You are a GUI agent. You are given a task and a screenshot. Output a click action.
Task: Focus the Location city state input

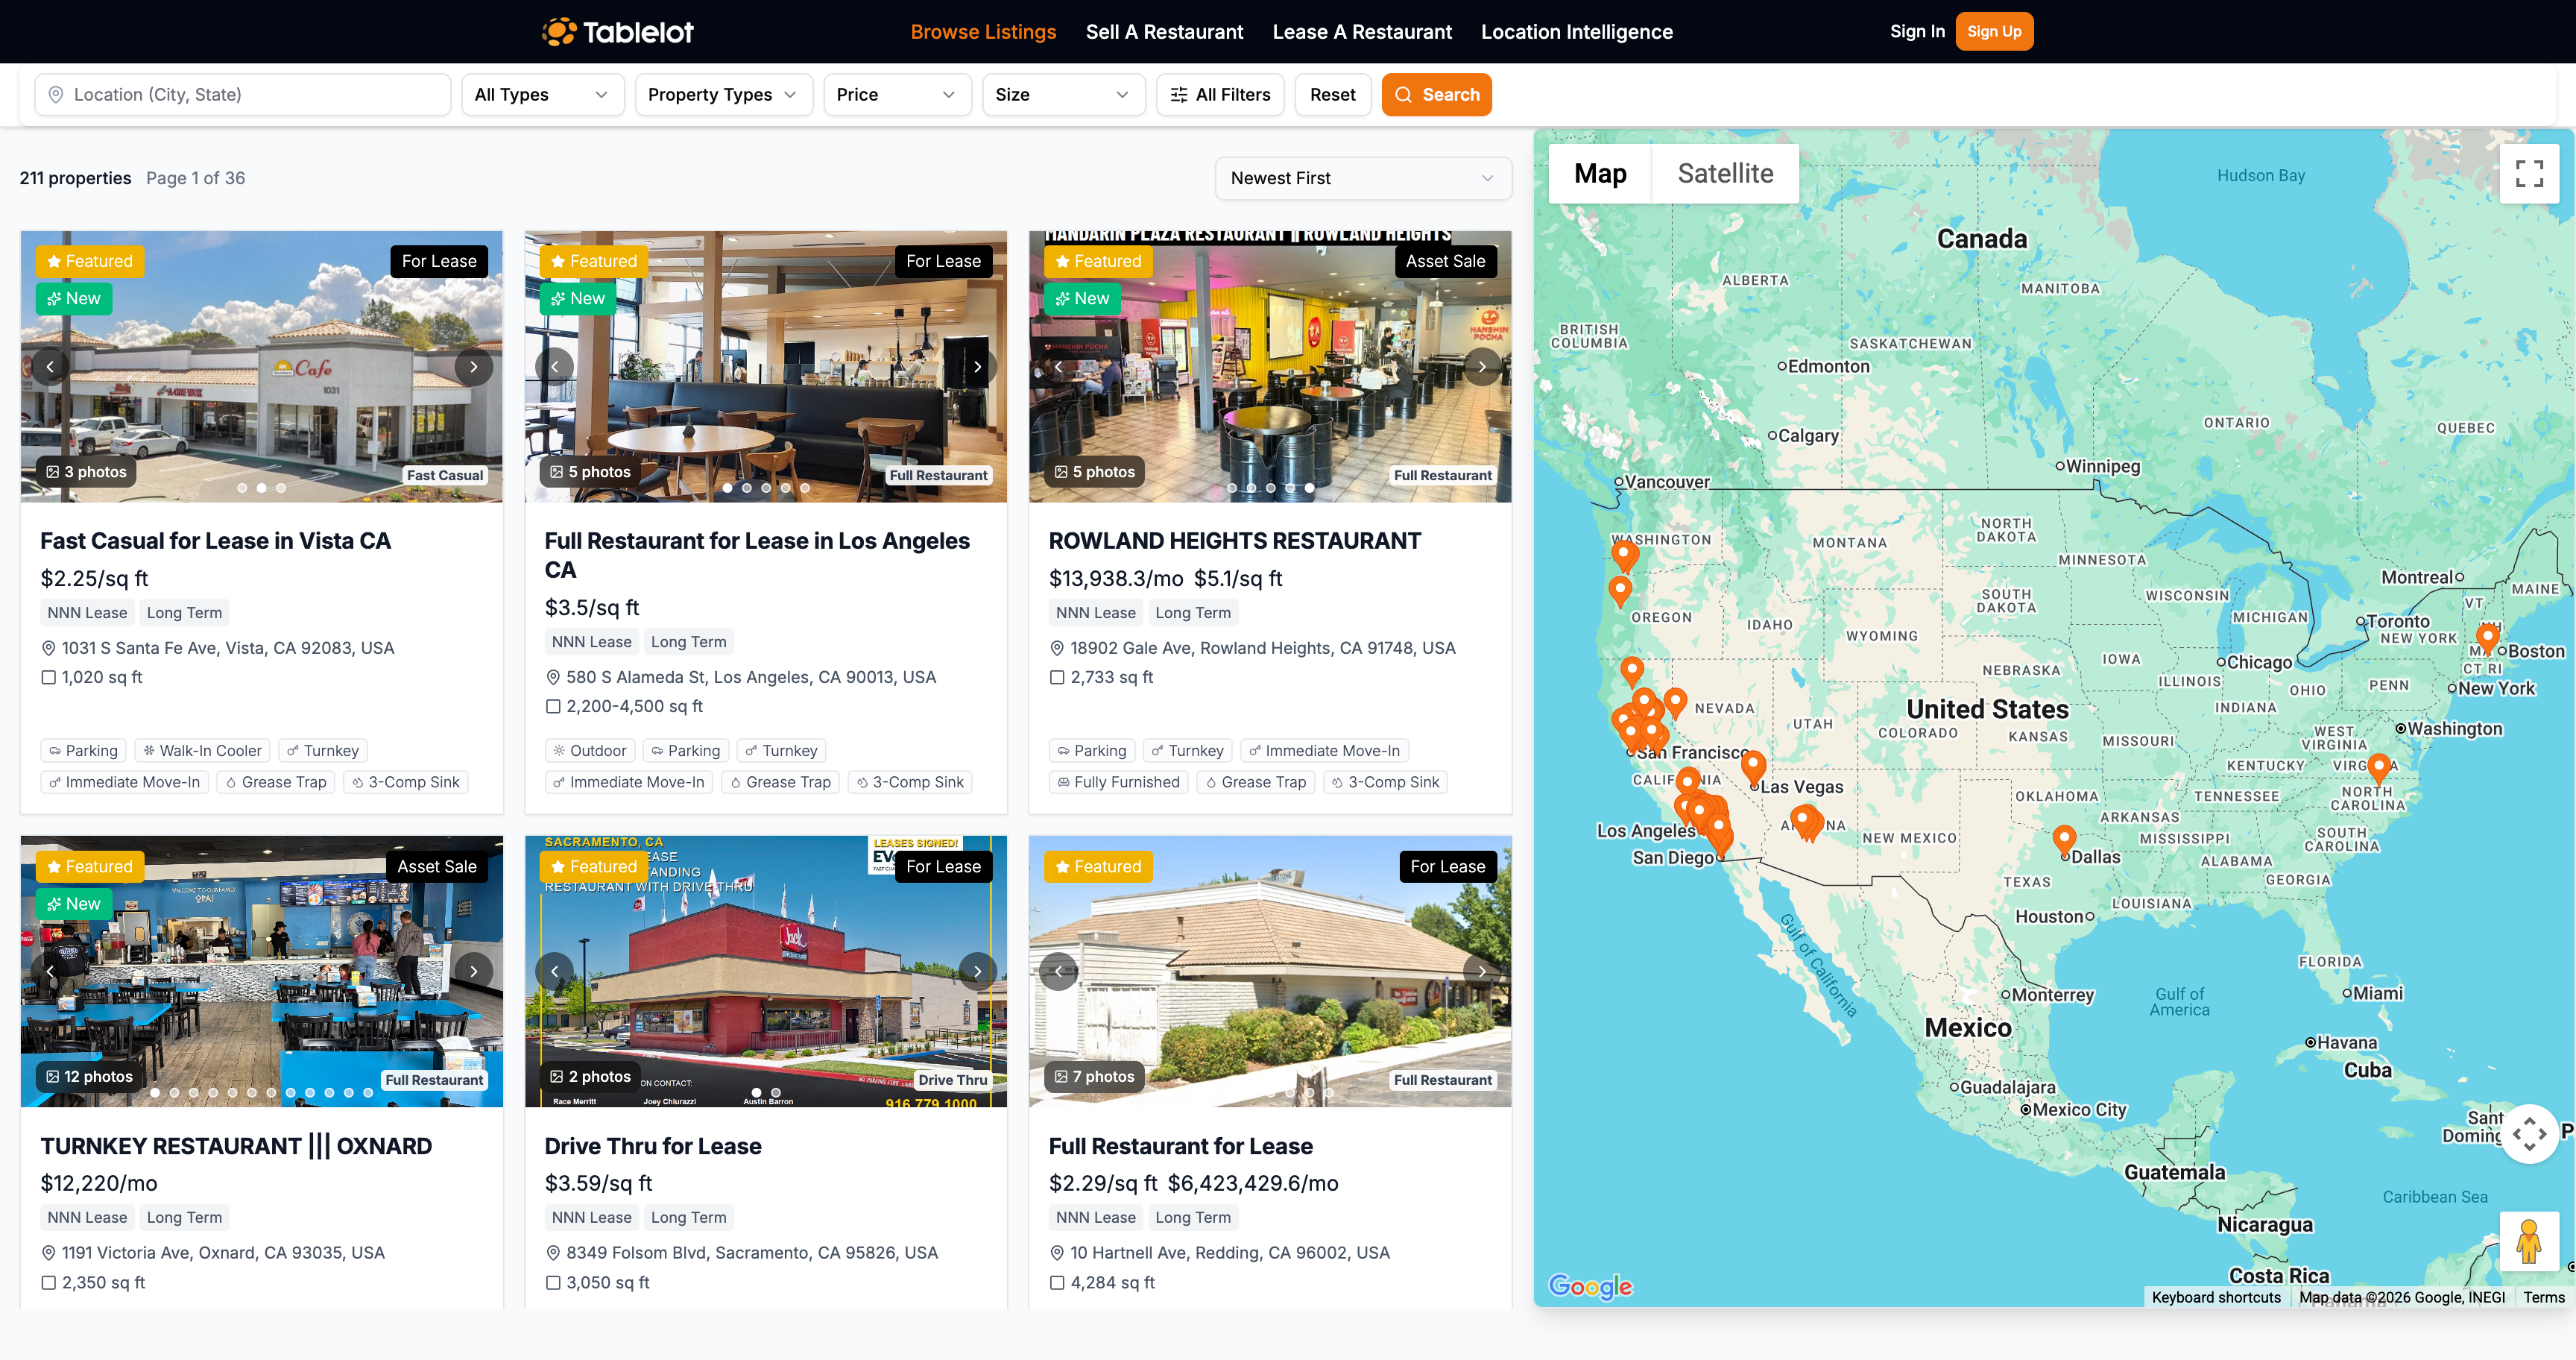[x=242, y=95]
